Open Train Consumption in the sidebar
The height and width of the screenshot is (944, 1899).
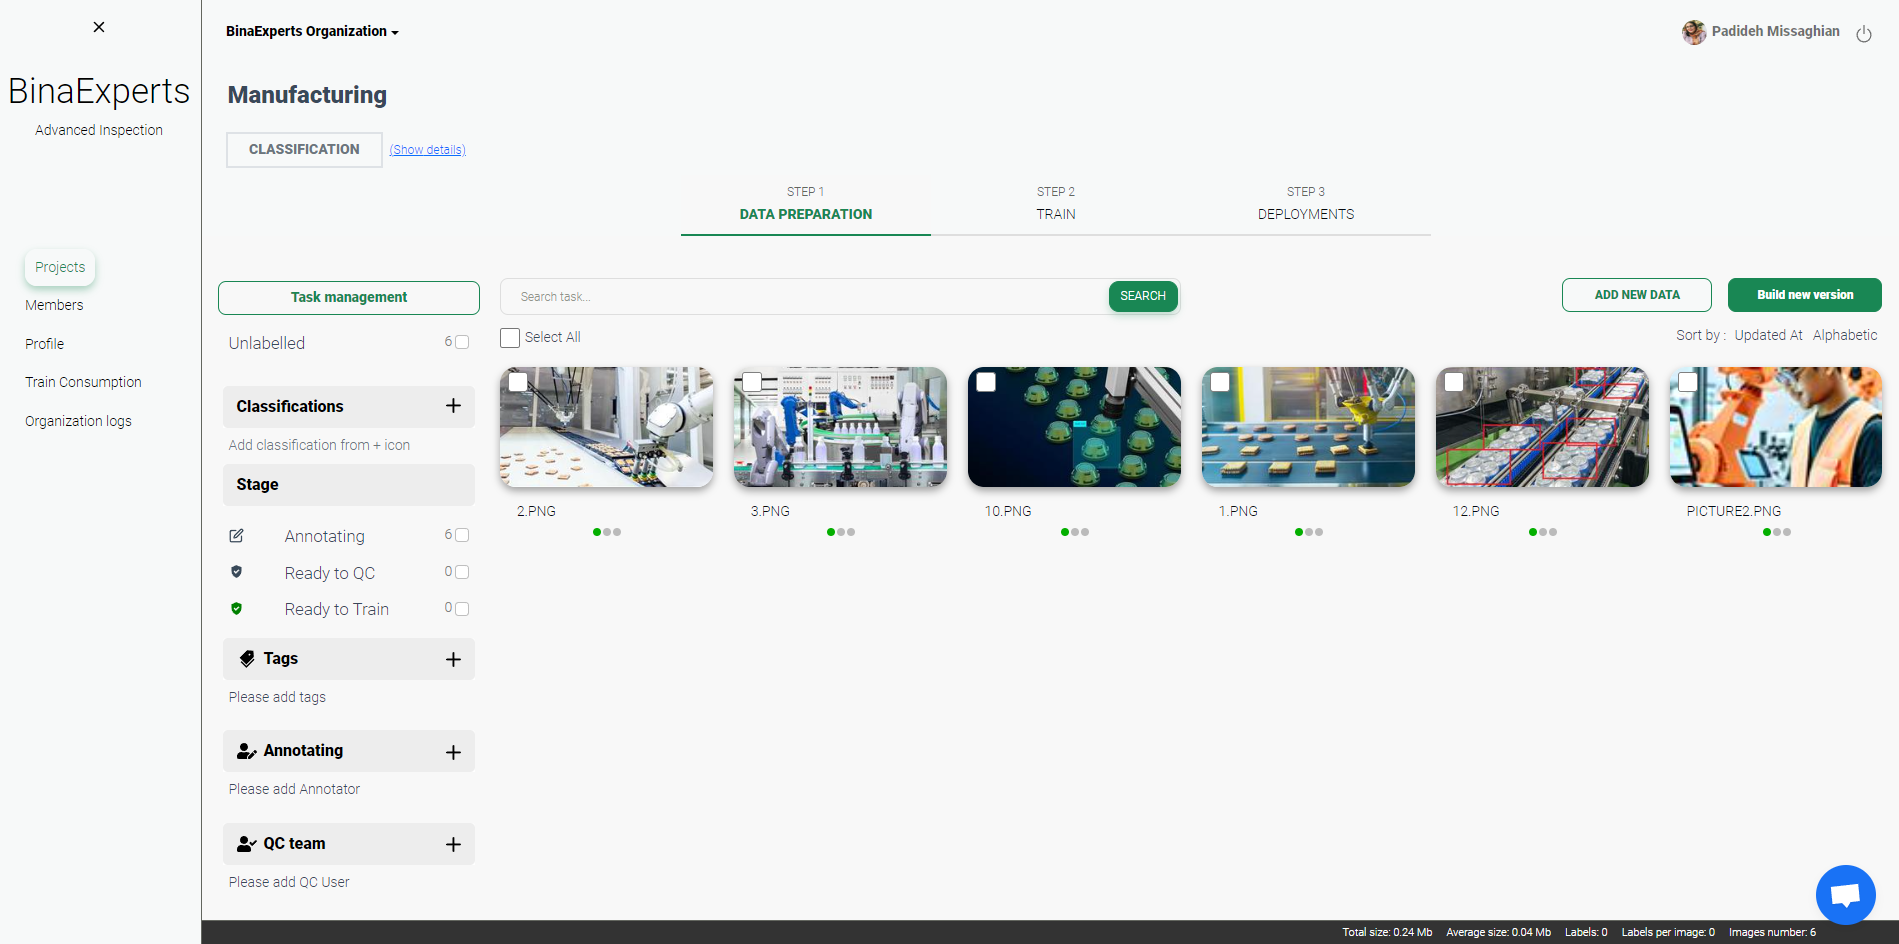pos(83,382)
